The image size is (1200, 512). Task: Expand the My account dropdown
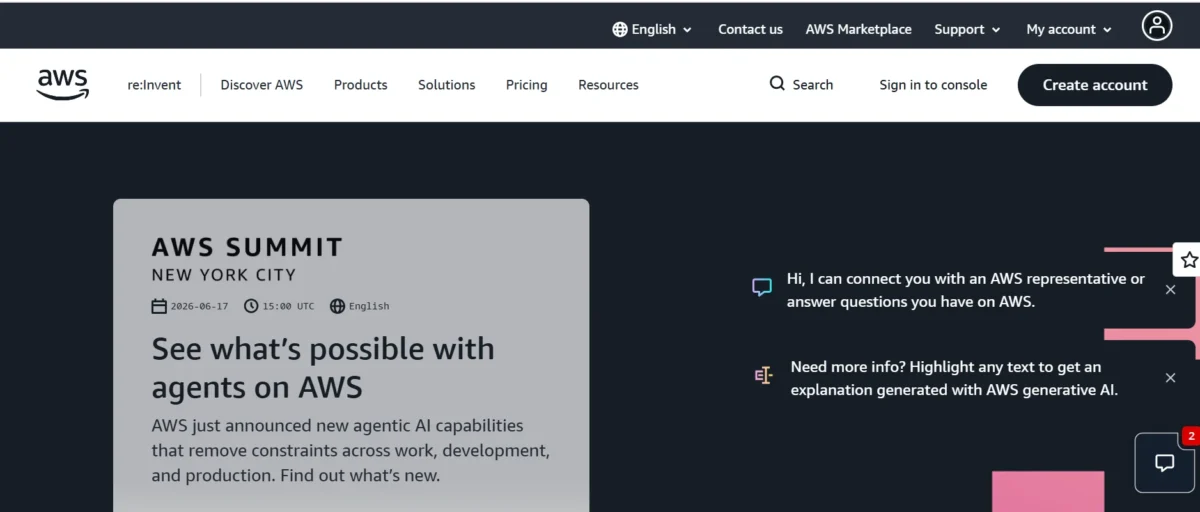(x=1069, y=29)
